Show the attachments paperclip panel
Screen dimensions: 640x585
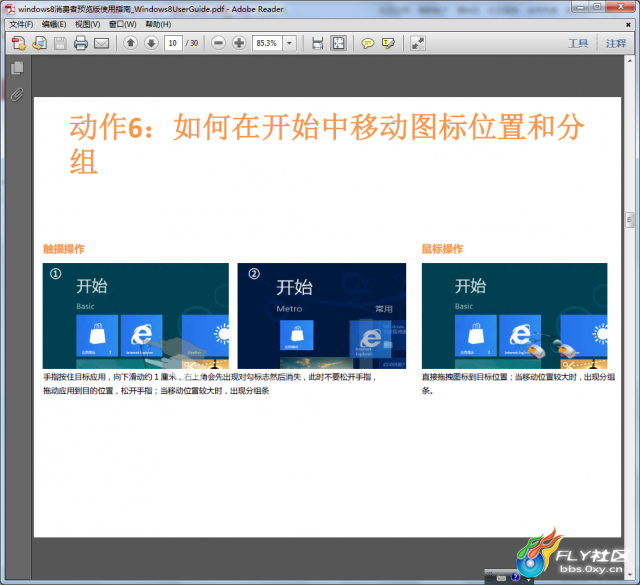pos(17,94)
